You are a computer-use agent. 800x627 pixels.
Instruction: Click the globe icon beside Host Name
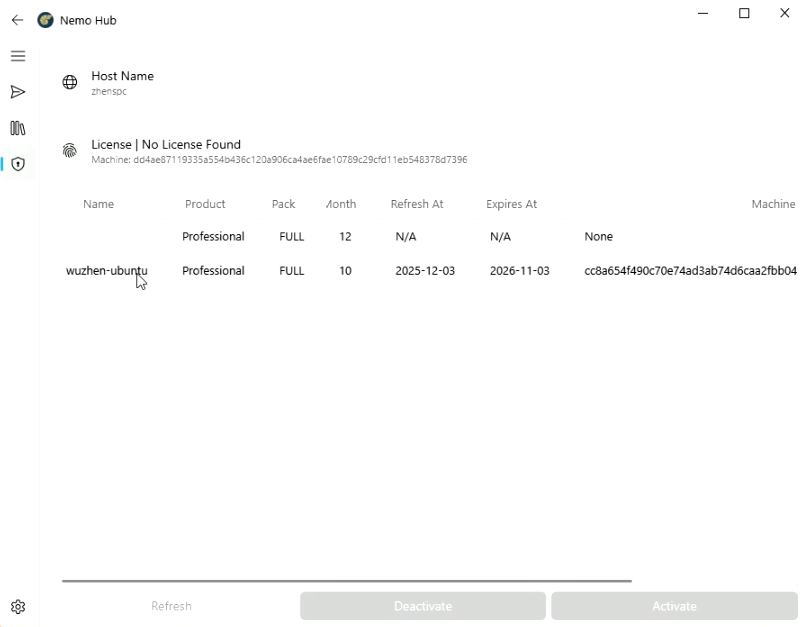pyautogui.click(x=70, y=83)
